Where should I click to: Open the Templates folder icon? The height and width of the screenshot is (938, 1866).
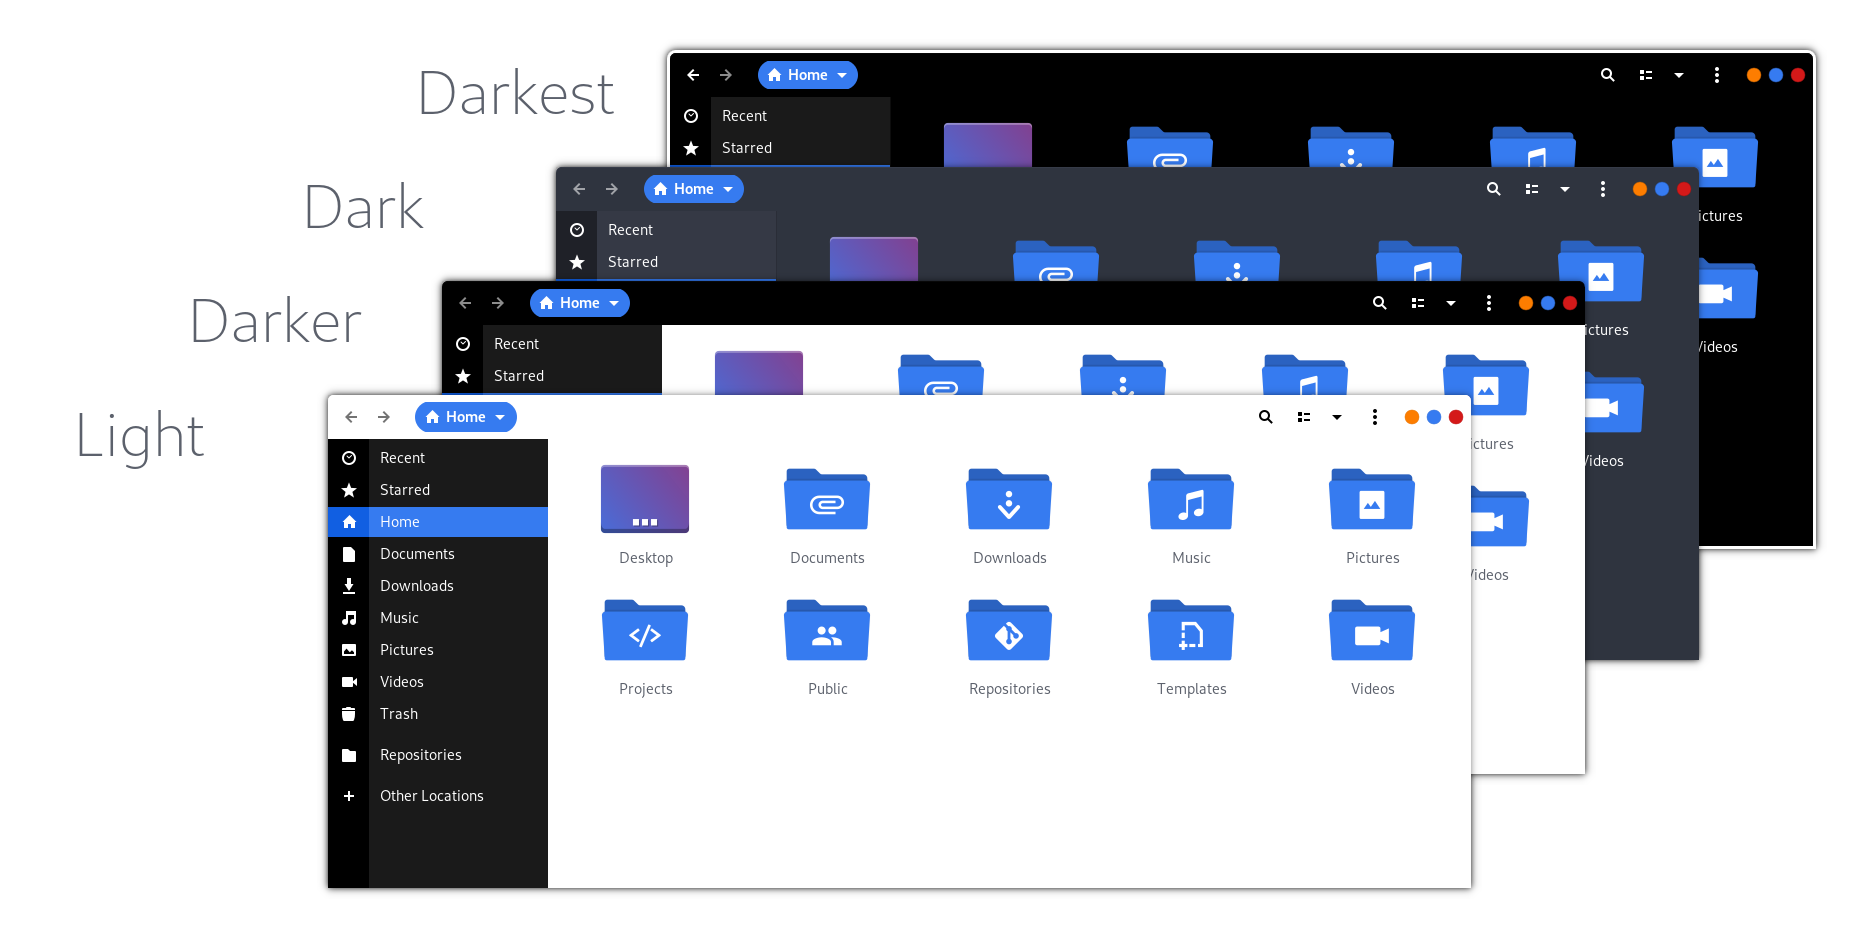(x=1191, y=630)
